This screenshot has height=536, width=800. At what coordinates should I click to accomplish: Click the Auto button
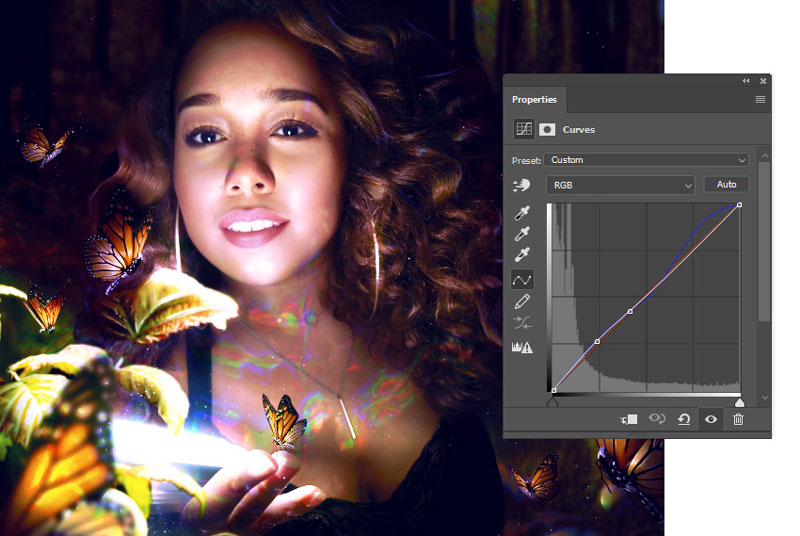[726, 184]
